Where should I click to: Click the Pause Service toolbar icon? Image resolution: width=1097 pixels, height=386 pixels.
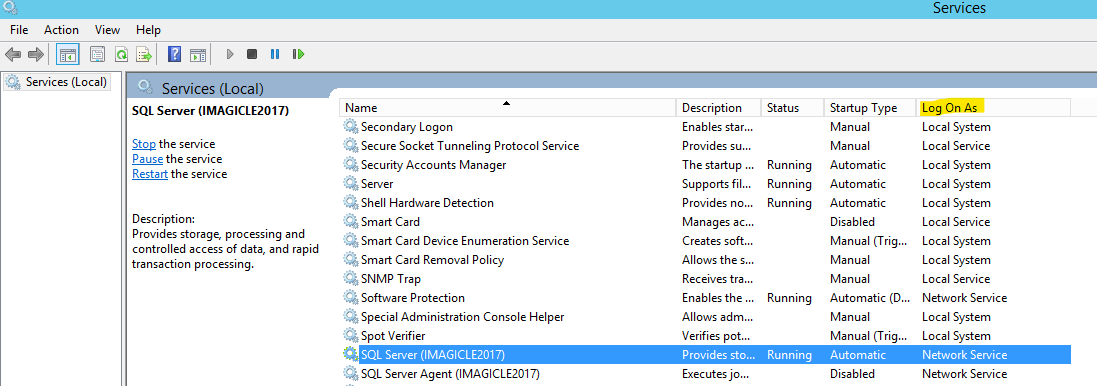pyautogui.click(x=275, y=54)
